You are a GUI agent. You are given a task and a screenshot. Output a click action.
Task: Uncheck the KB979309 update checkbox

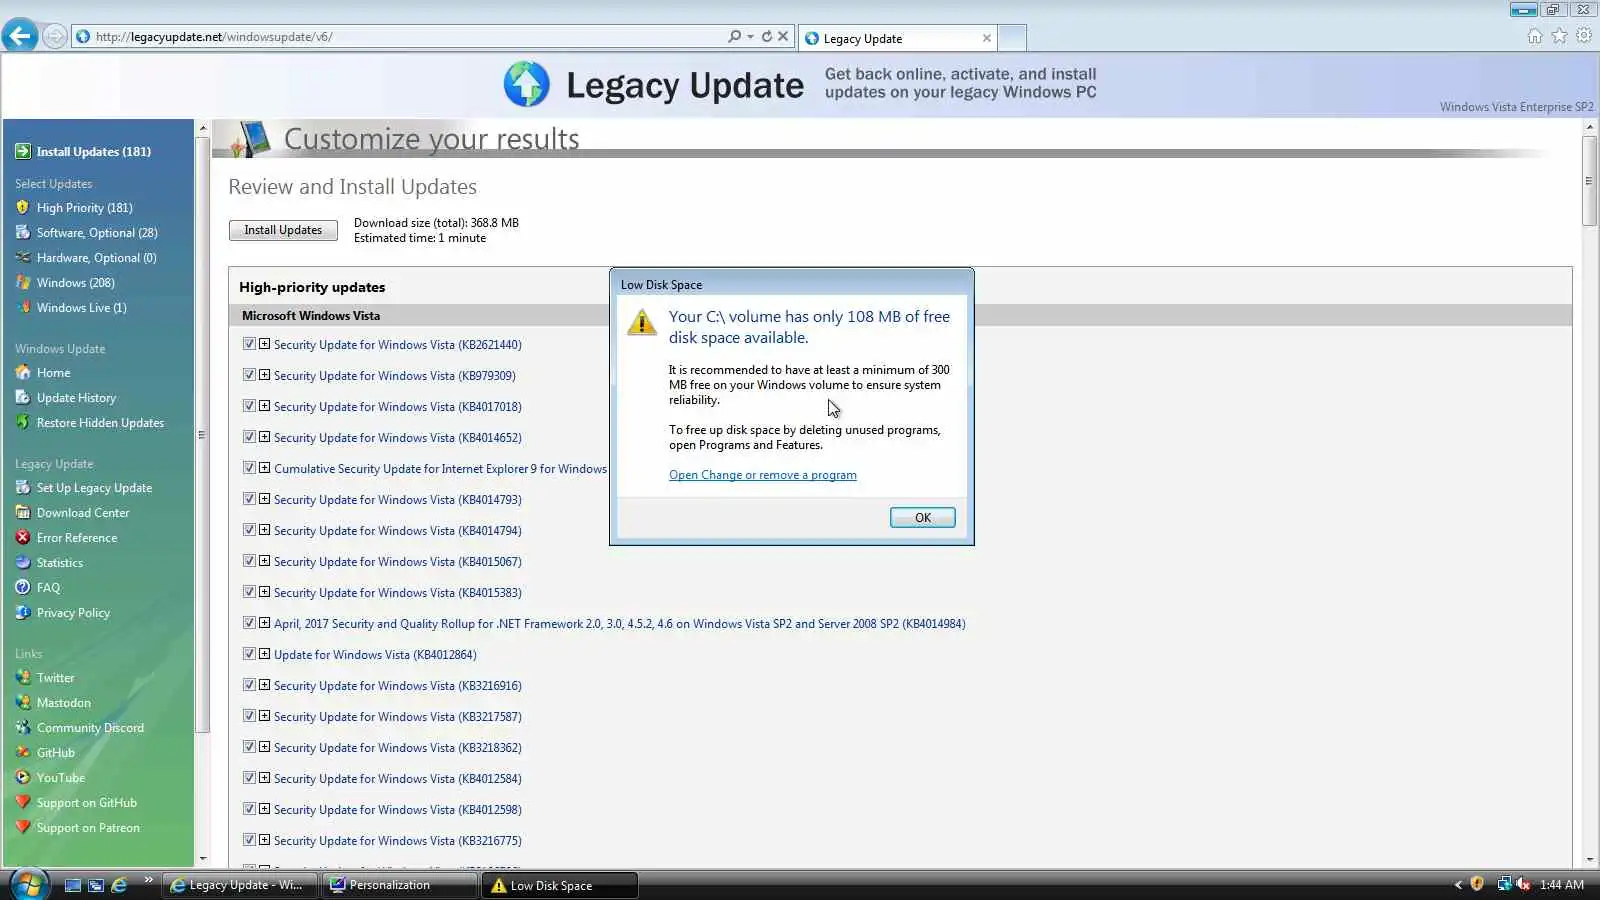tap(249, 375)
